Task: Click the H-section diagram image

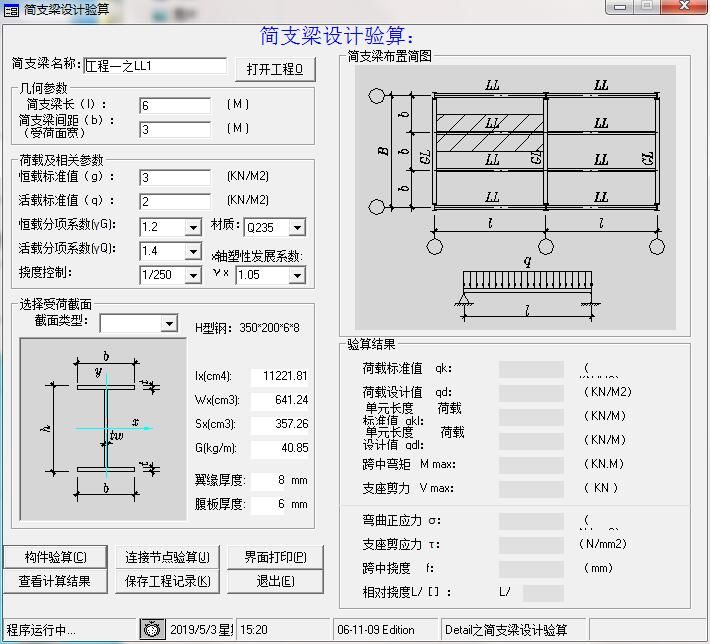Action: click(x=103, y=429)
